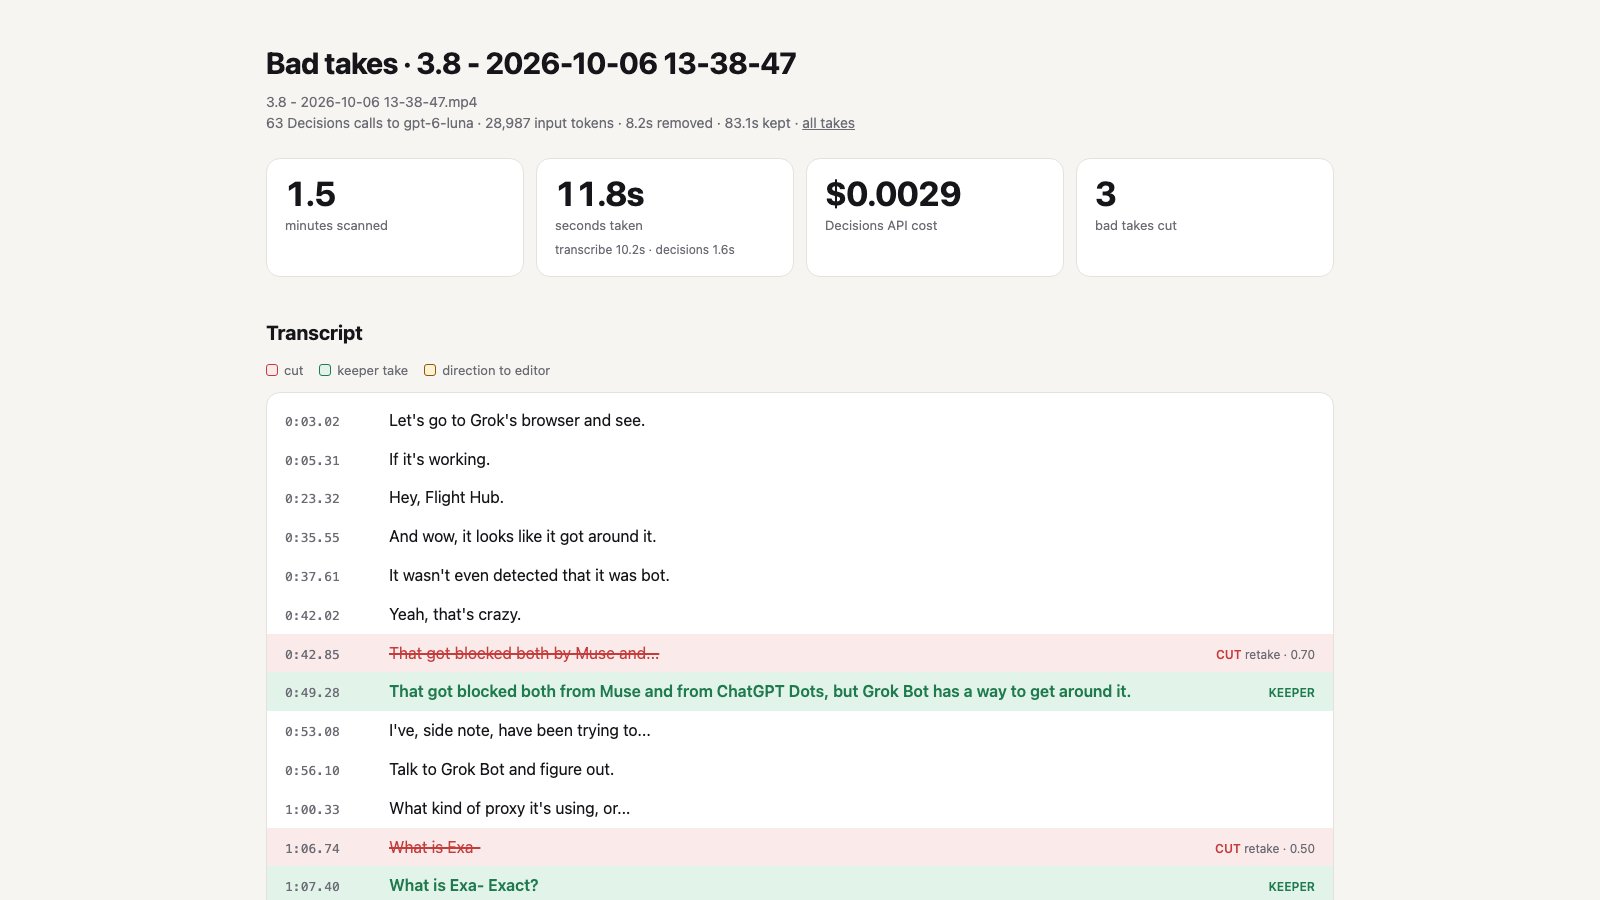
Task: Click the Transcript heading
Action: 314,333
